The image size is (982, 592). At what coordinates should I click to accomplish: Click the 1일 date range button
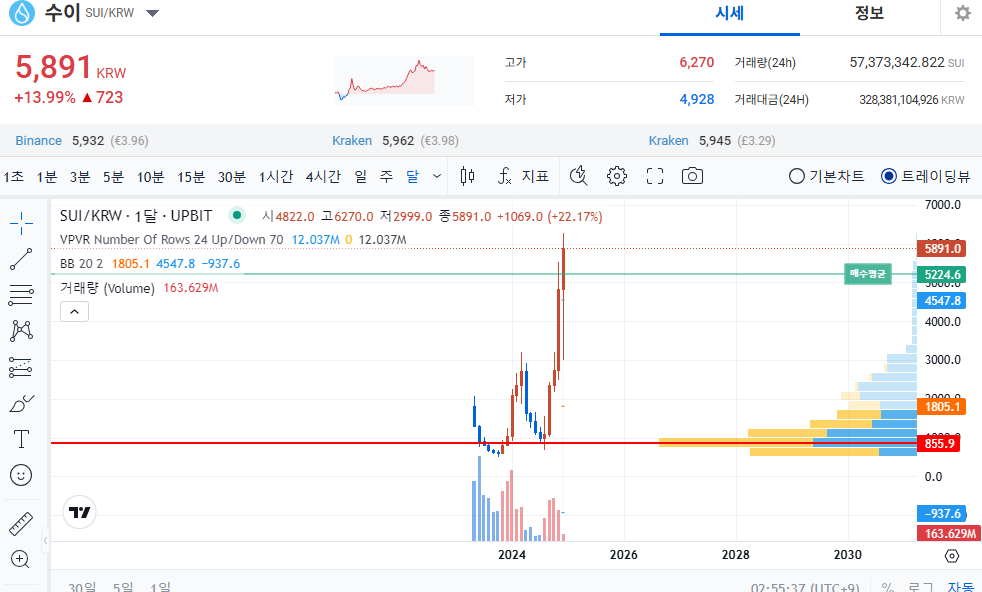pyautogui.click(x=160, y=586)
